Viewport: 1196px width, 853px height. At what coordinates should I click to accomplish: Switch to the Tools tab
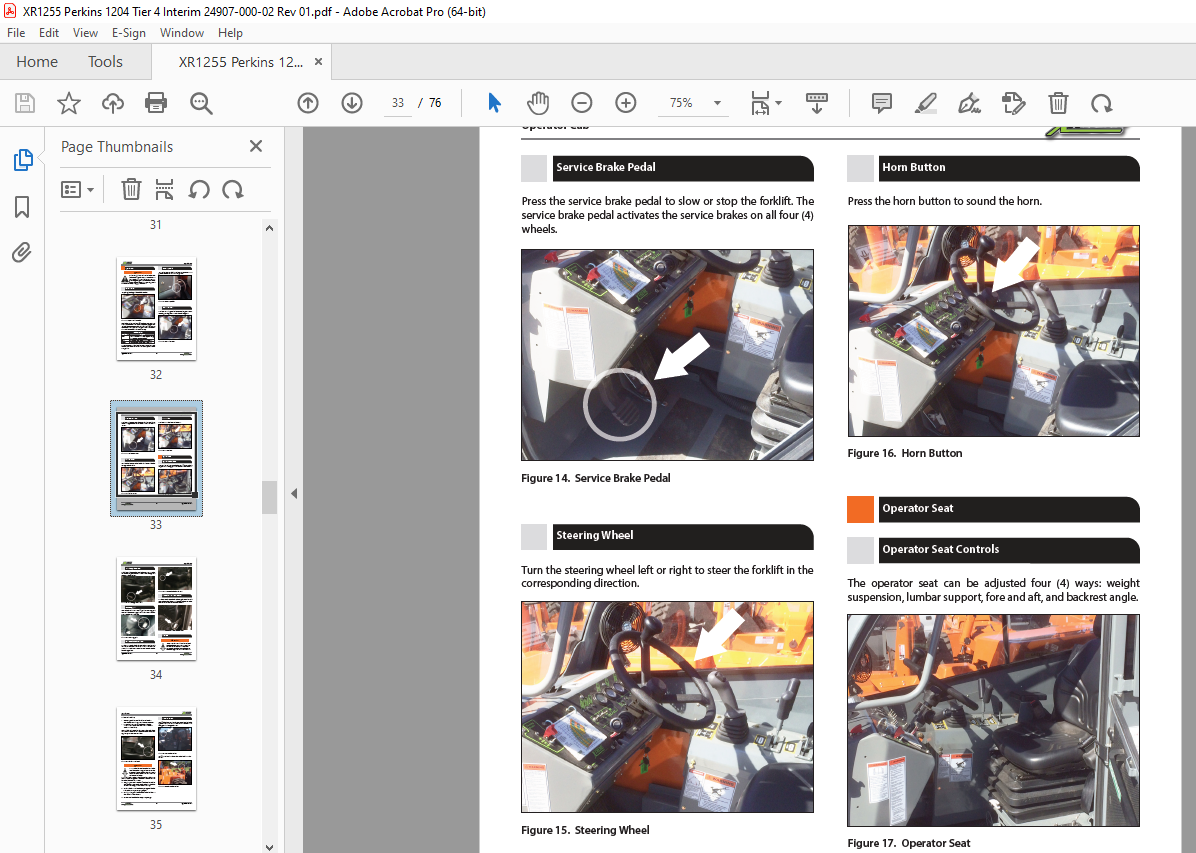[x=105, y=62]
